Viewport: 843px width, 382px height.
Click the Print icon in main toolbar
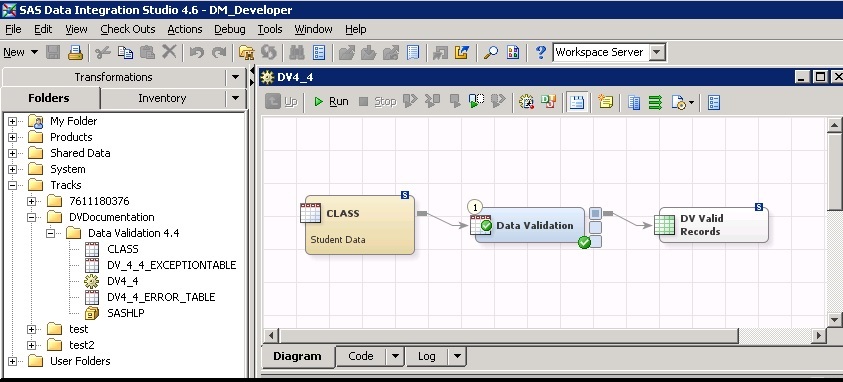pyautogui.click(x=75, y=52)
